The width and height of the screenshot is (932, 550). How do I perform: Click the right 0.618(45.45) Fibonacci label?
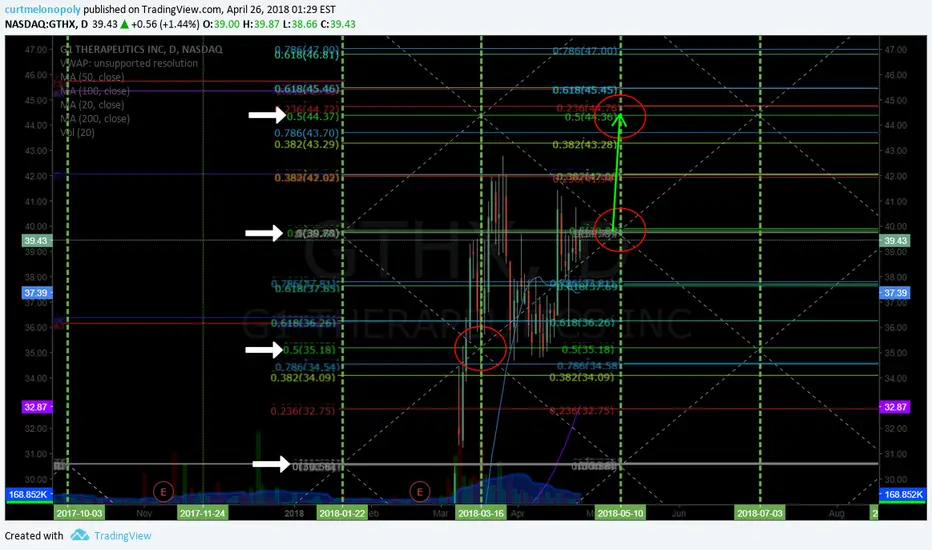click(x=585, y=90)
